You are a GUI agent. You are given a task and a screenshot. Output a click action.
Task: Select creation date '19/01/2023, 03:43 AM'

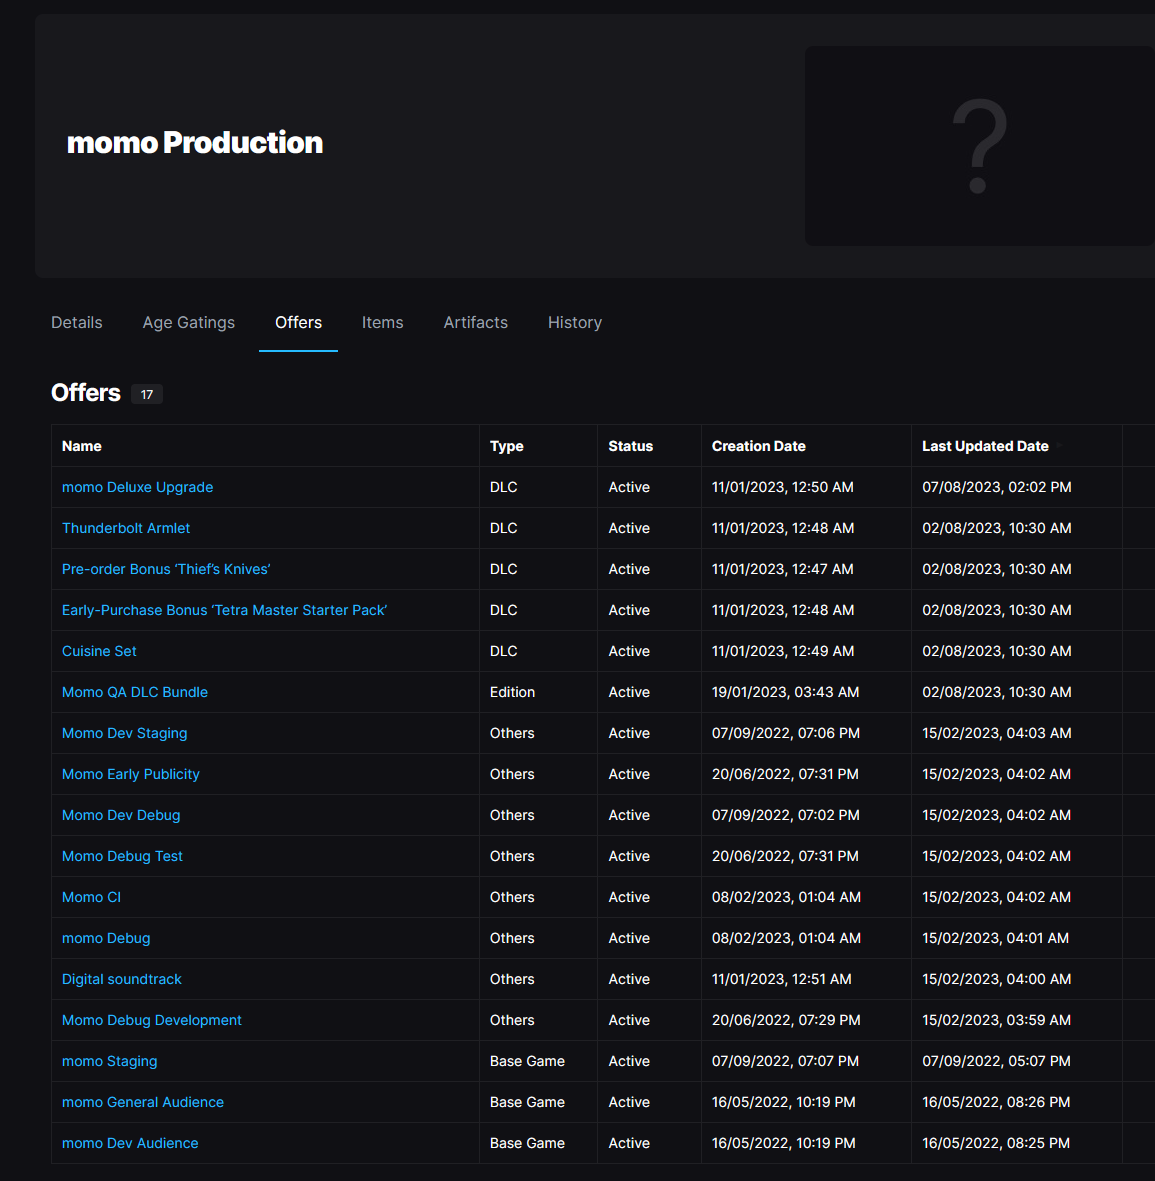pyautogui.click(x=785, y=692)
